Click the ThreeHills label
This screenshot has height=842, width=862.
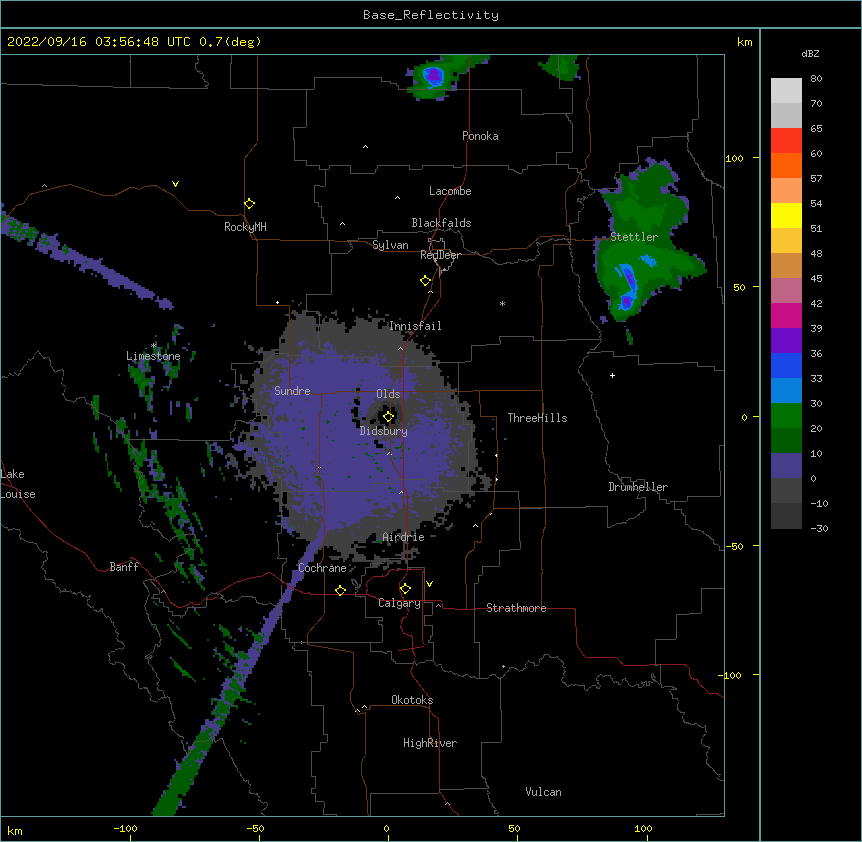coord(537,418)
